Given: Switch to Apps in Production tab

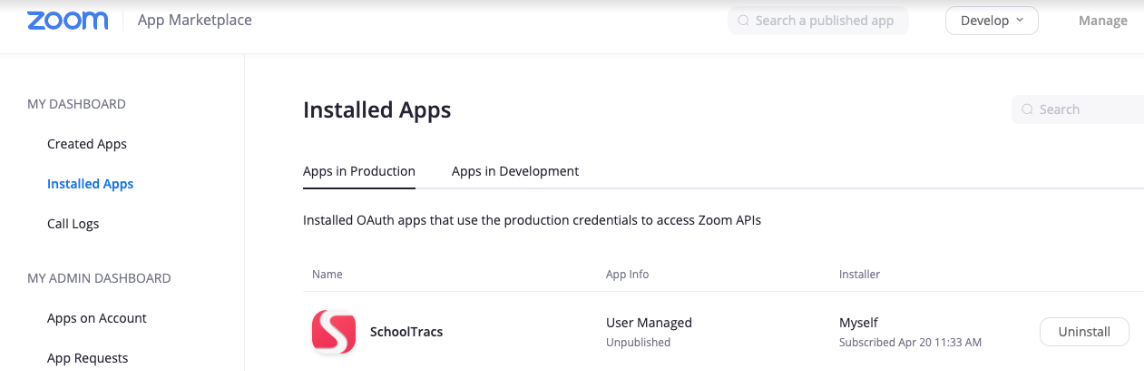Looking at the screenshot, I should [x=359, y=171].
